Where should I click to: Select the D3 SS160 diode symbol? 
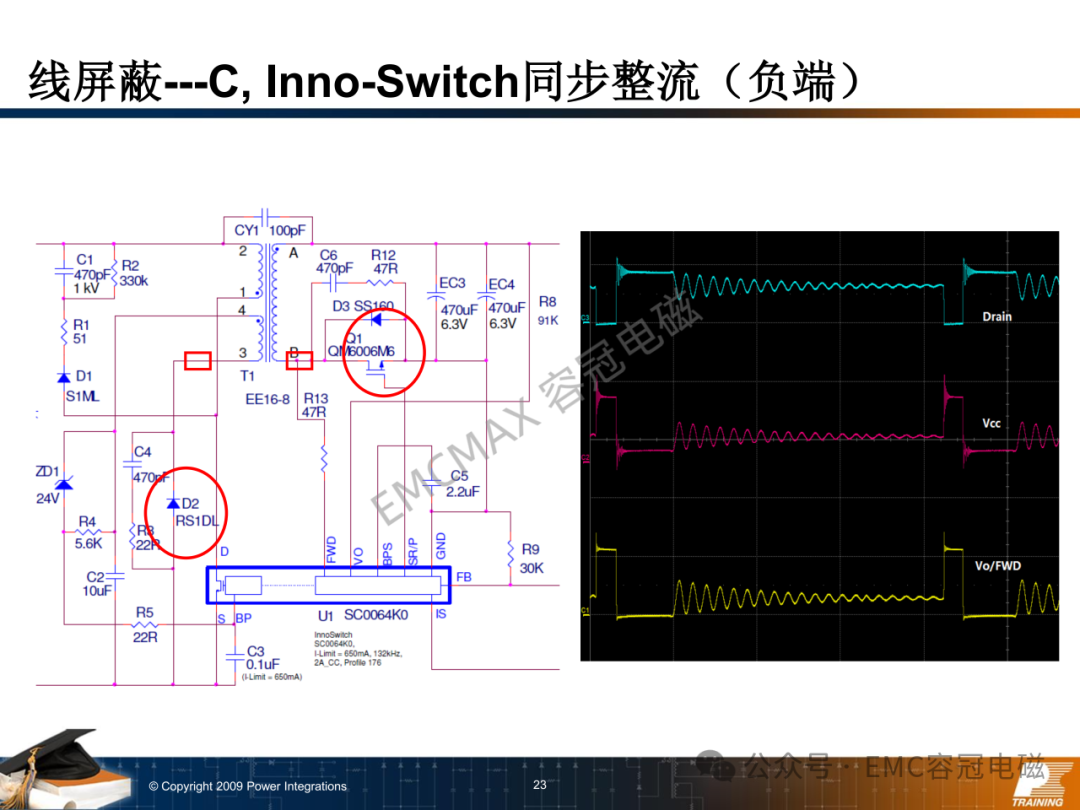pyautogui.click(x=377, y=320)
